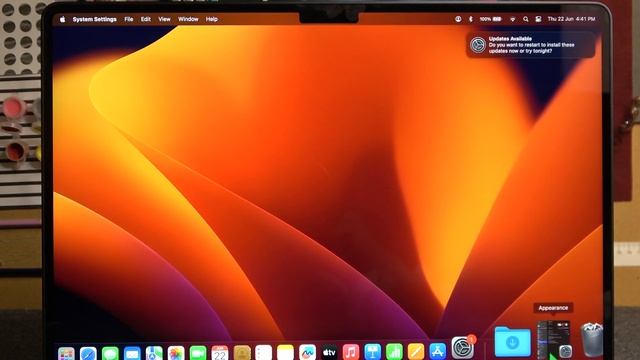
Task: Launch Numbers from the Dock
Action: click(x=394, y=352)
